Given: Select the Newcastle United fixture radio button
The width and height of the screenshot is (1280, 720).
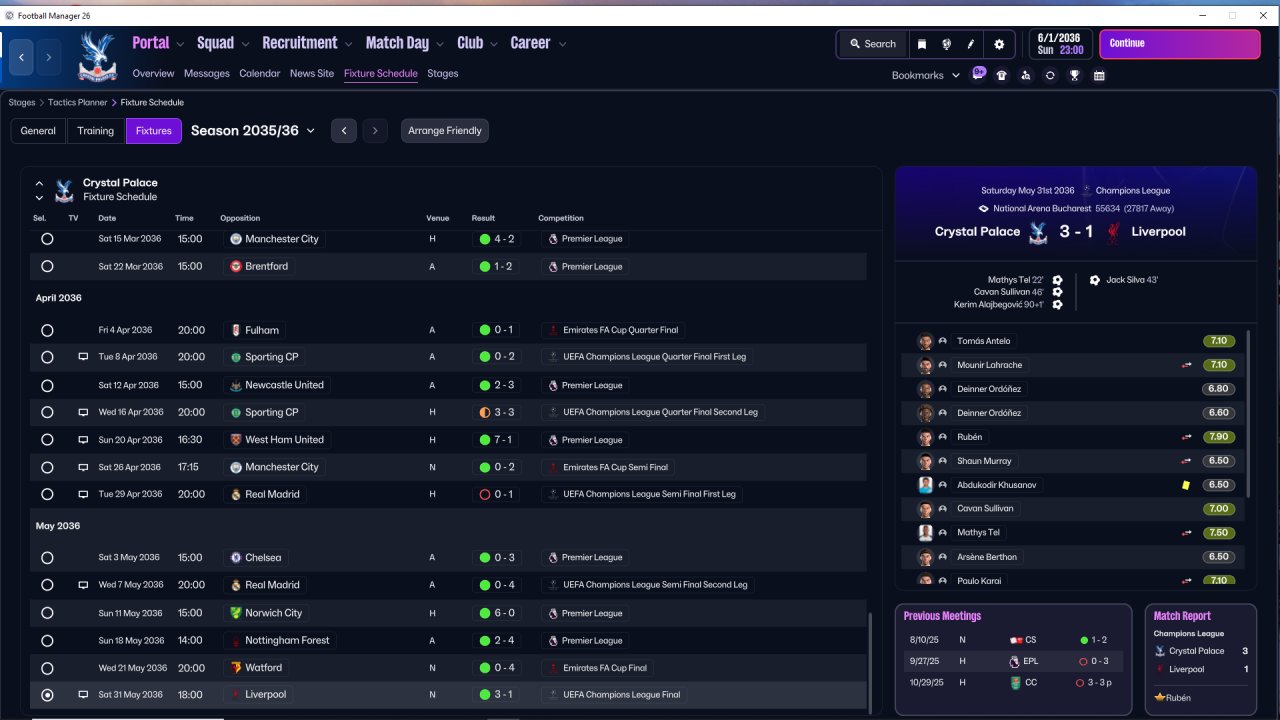Looking at the screenshot, I should point(47,385).
